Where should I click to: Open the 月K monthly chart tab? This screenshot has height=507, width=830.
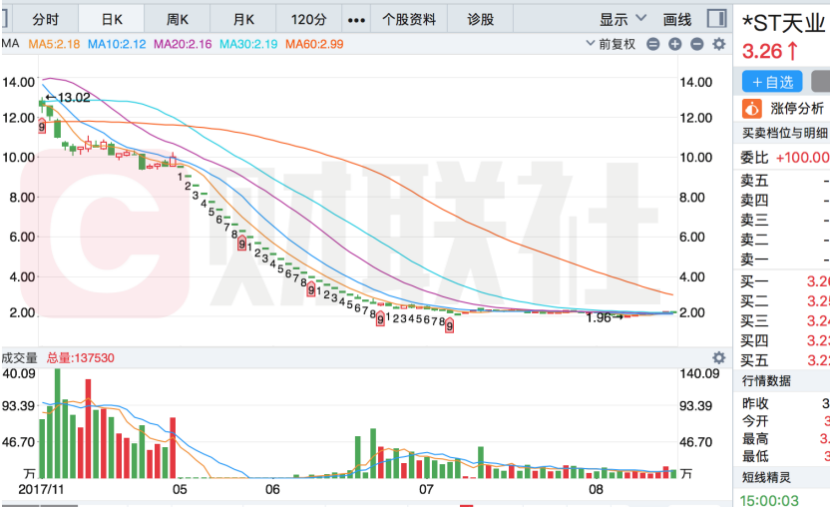243,19
